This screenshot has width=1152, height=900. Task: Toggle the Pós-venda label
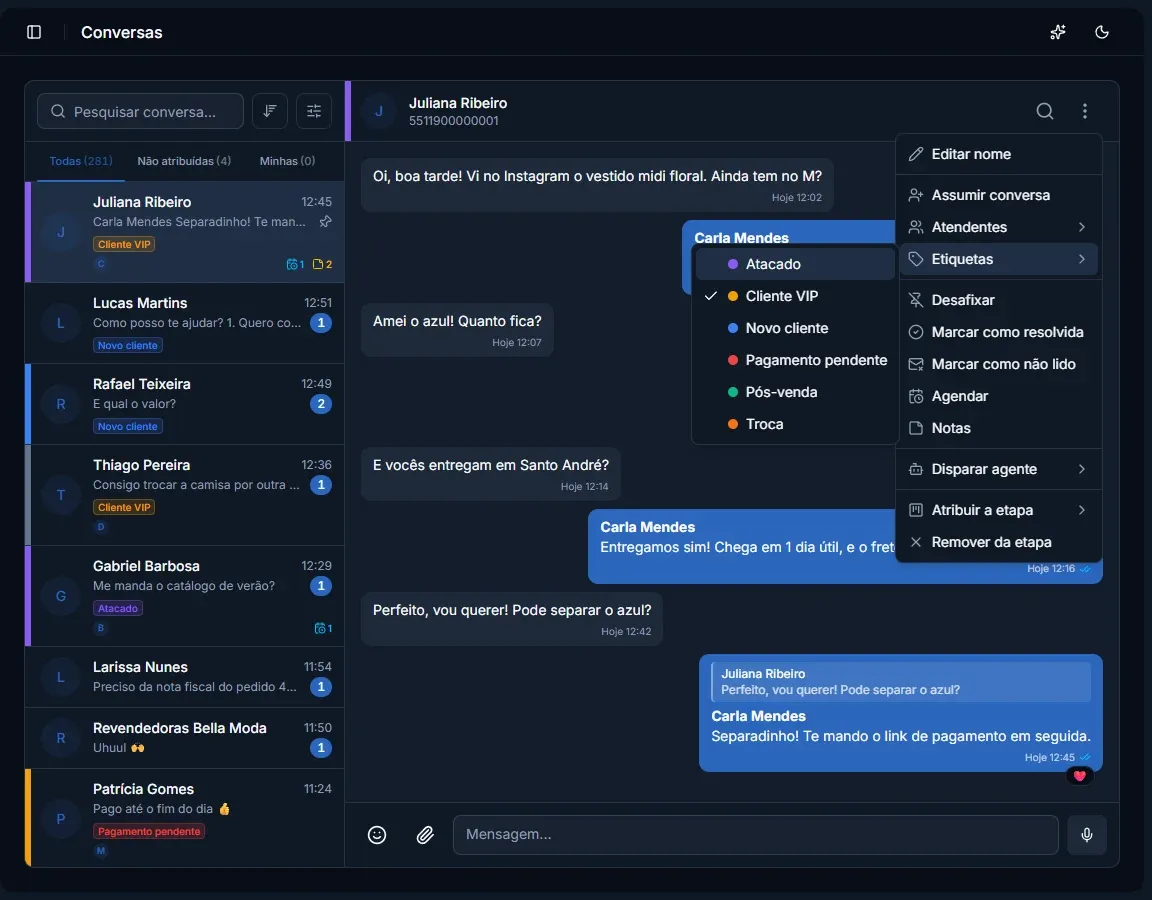(795, 392)
